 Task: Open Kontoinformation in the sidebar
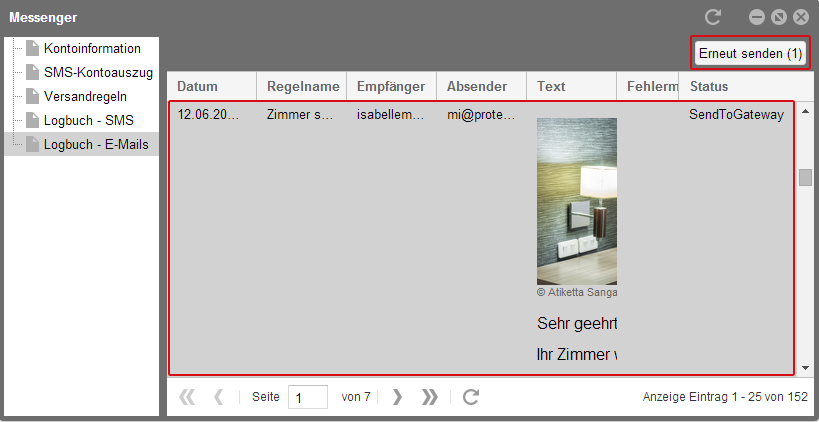(x=91, y=48)
